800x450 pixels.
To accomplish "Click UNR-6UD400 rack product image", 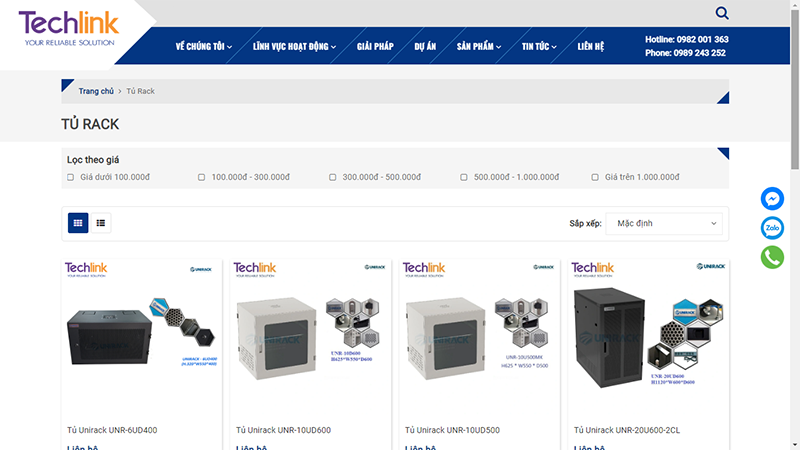I will click(142, 339).
